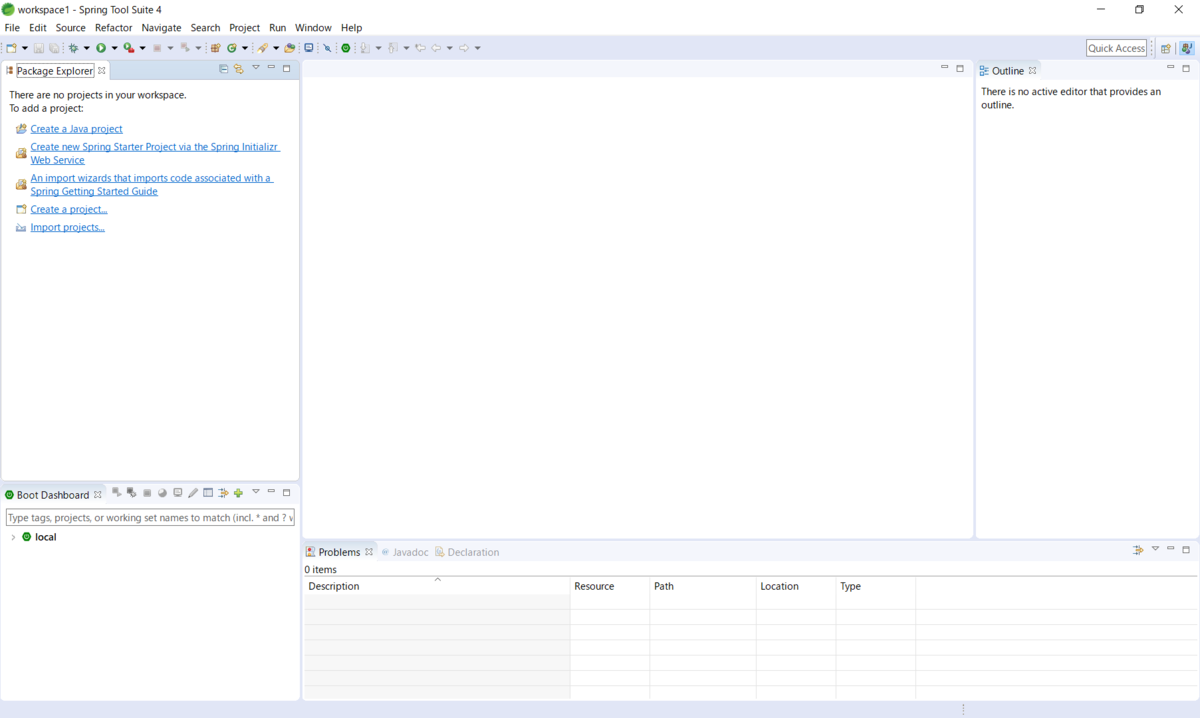Image resolution: width=1200 pixels, height=718 pixels.
Task: Click Create new Spring Starter Project link
Action: 155,153
